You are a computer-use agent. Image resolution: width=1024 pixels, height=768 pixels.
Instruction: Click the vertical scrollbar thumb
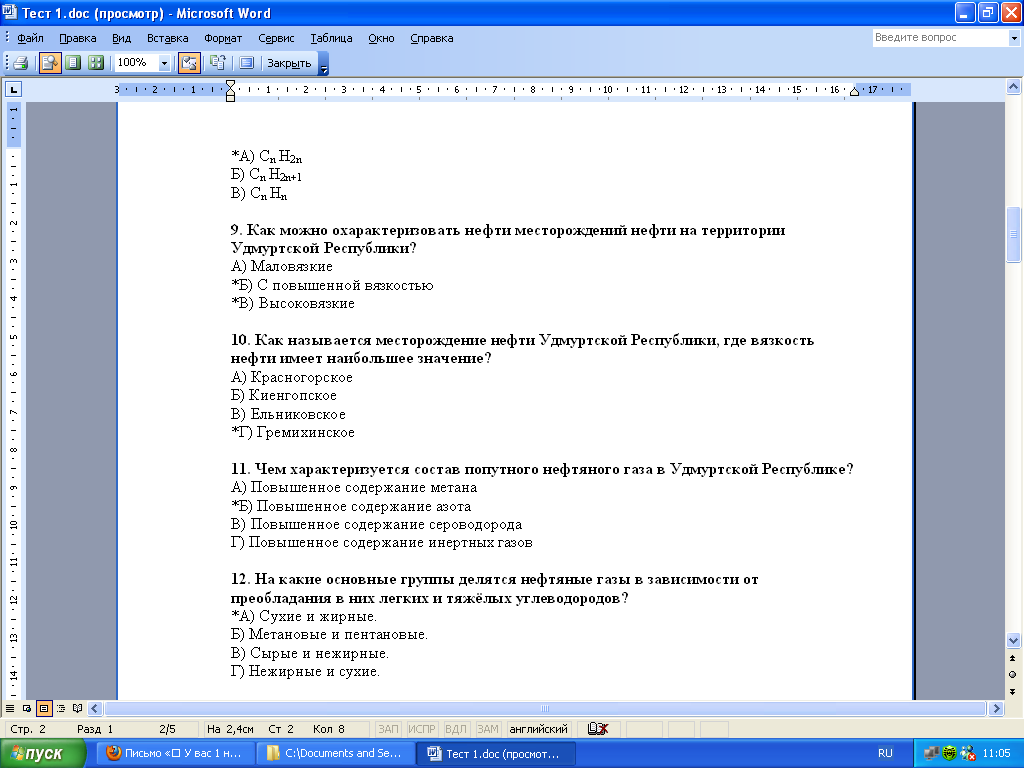click(x=1013, y=234)
